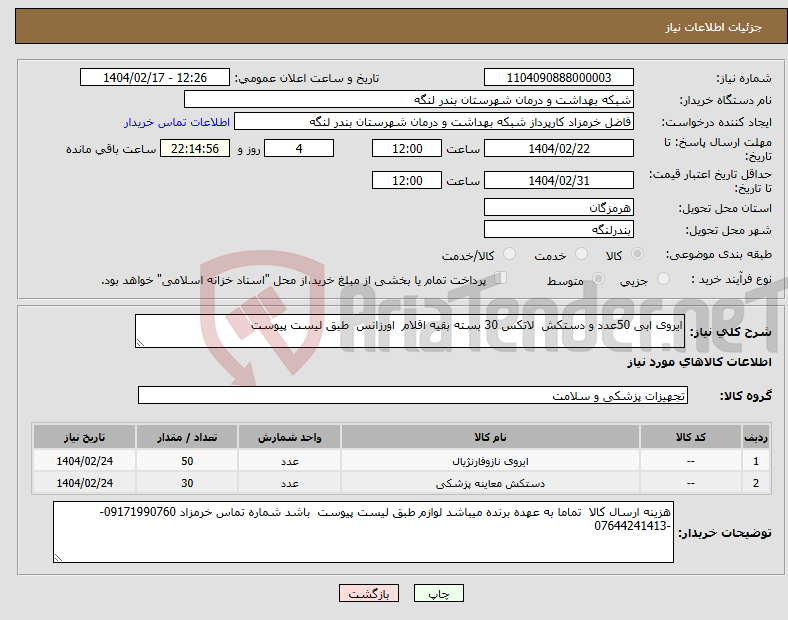Click the need date in row 2
788x620 pixels.
(84, 483)
